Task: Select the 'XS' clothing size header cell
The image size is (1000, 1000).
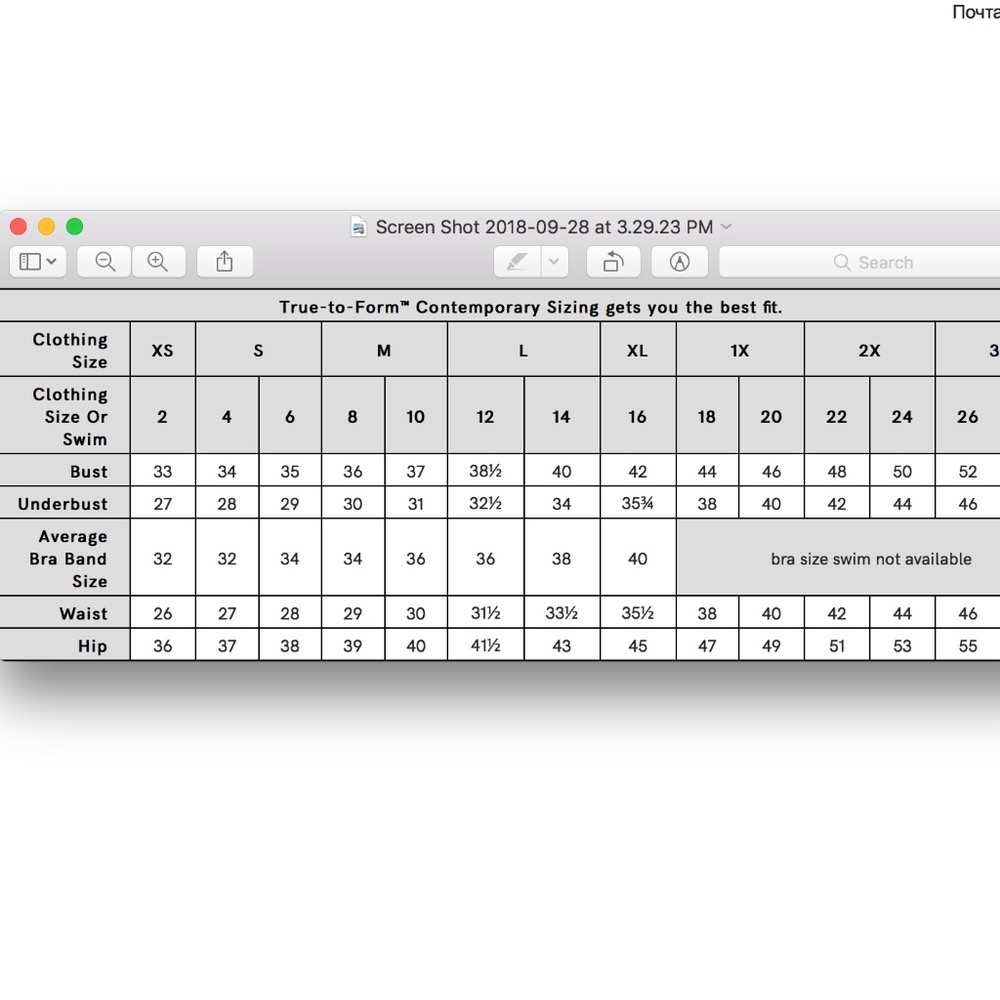Action: point(163,350)
